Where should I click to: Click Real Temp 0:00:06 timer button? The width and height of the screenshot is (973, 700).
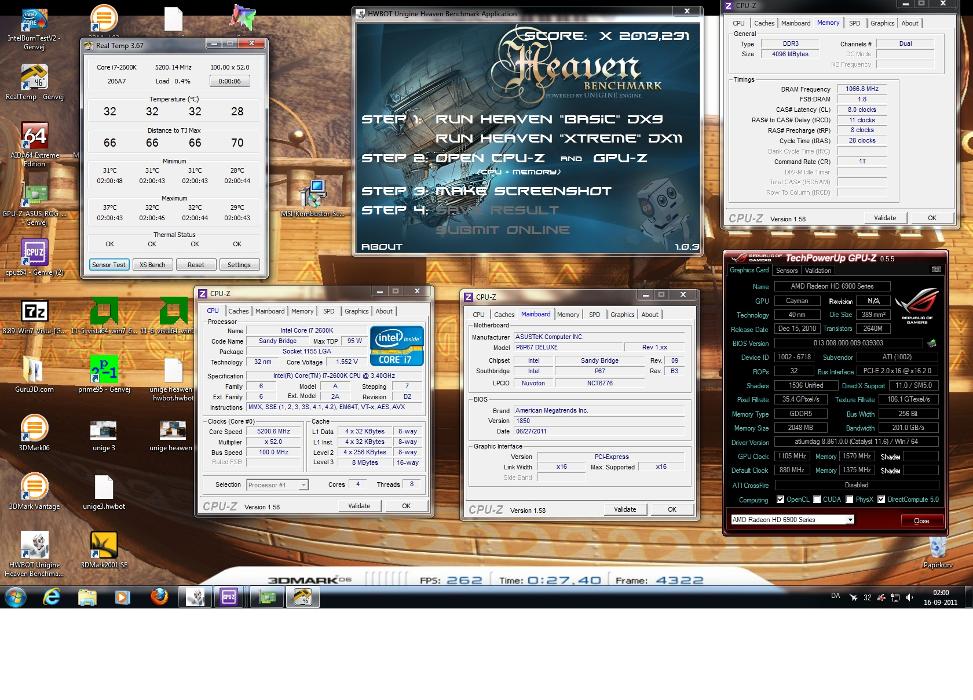click(x=230, y=81)
